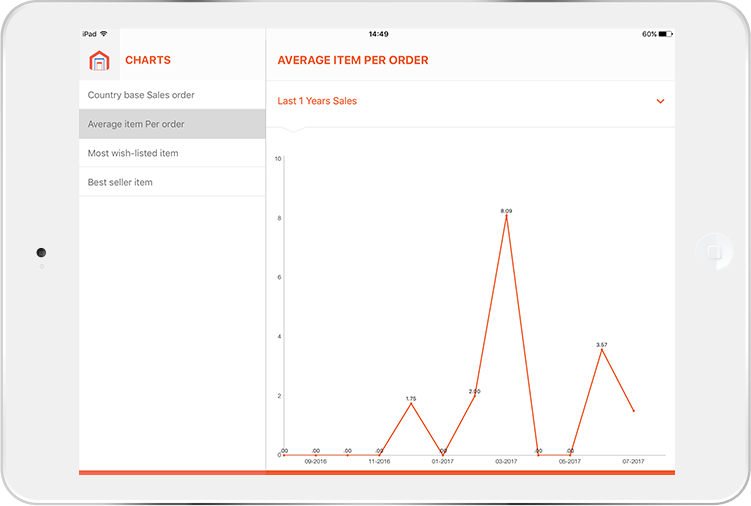Expand the chevron next to Last 1 Years Sales
This screenshot has height=506, width=751.
pyautogui.click(x=660, y=101)
